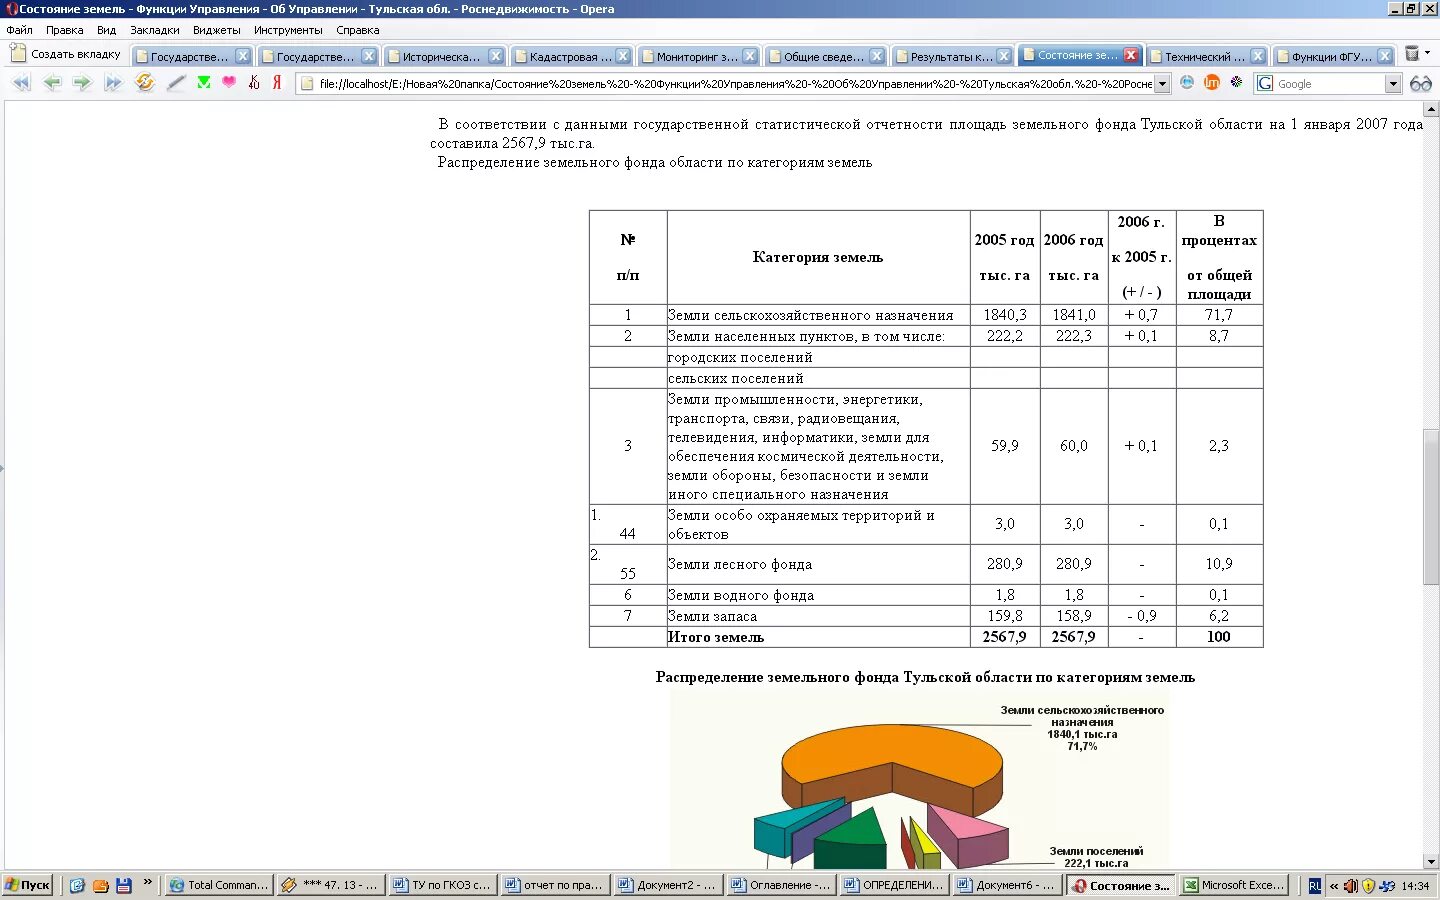This screenshot has width=1440, height=900.
Task: Click the wand (pencil) icon in toolbar
Action: click(x=176, y=83)
